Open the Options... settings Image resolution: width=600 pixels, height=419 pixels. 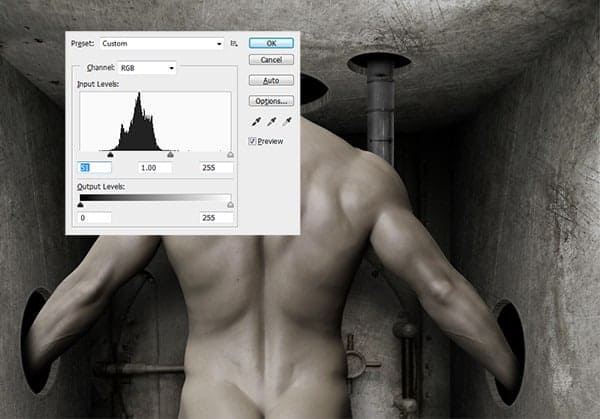pyautogui.click(x=271, y=101)
